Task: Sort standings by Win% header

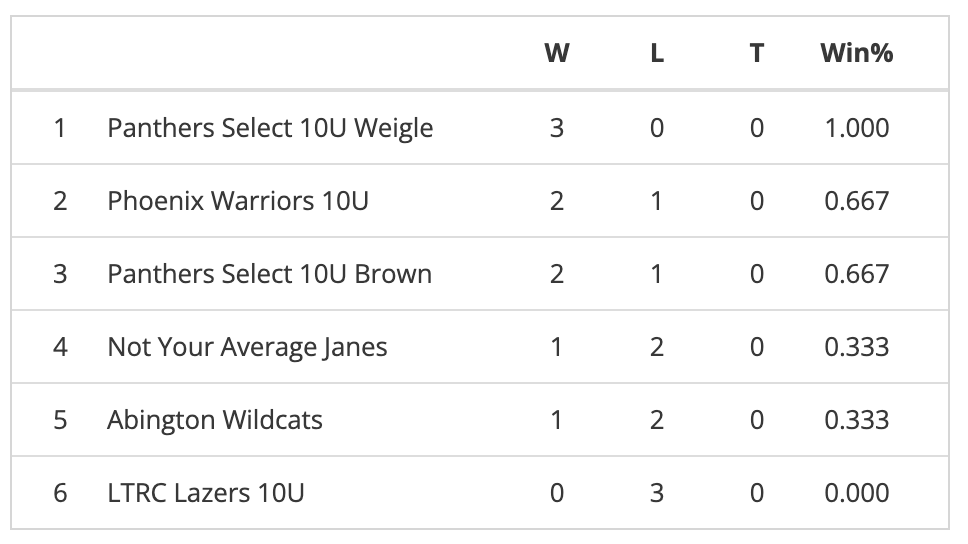Action: click(856, 53)
